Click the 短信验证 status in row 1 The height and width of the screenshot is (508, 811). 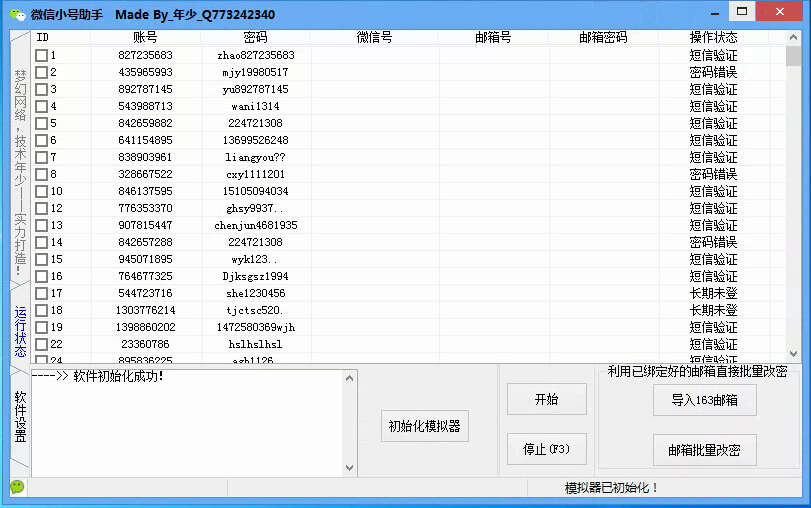click(713, 55)
